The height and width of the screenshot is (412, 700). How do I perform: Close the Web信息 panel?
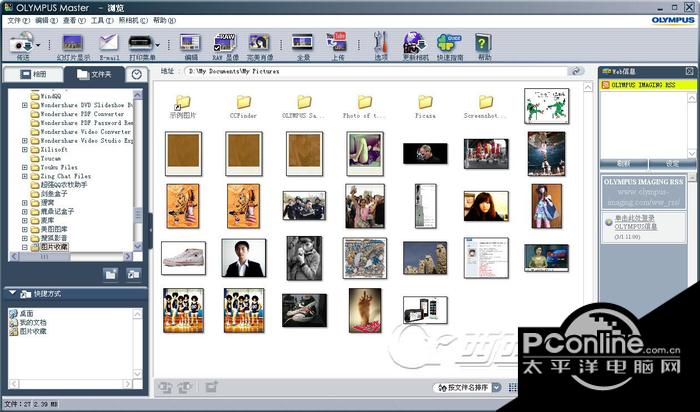[689, 71]
